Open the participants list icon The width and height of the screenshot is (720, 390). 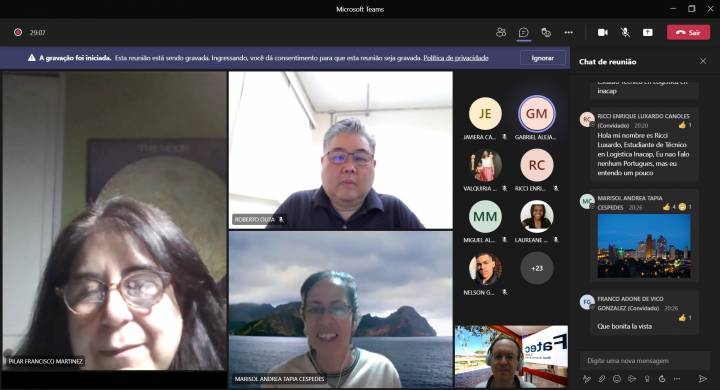(x=501, y=32)
